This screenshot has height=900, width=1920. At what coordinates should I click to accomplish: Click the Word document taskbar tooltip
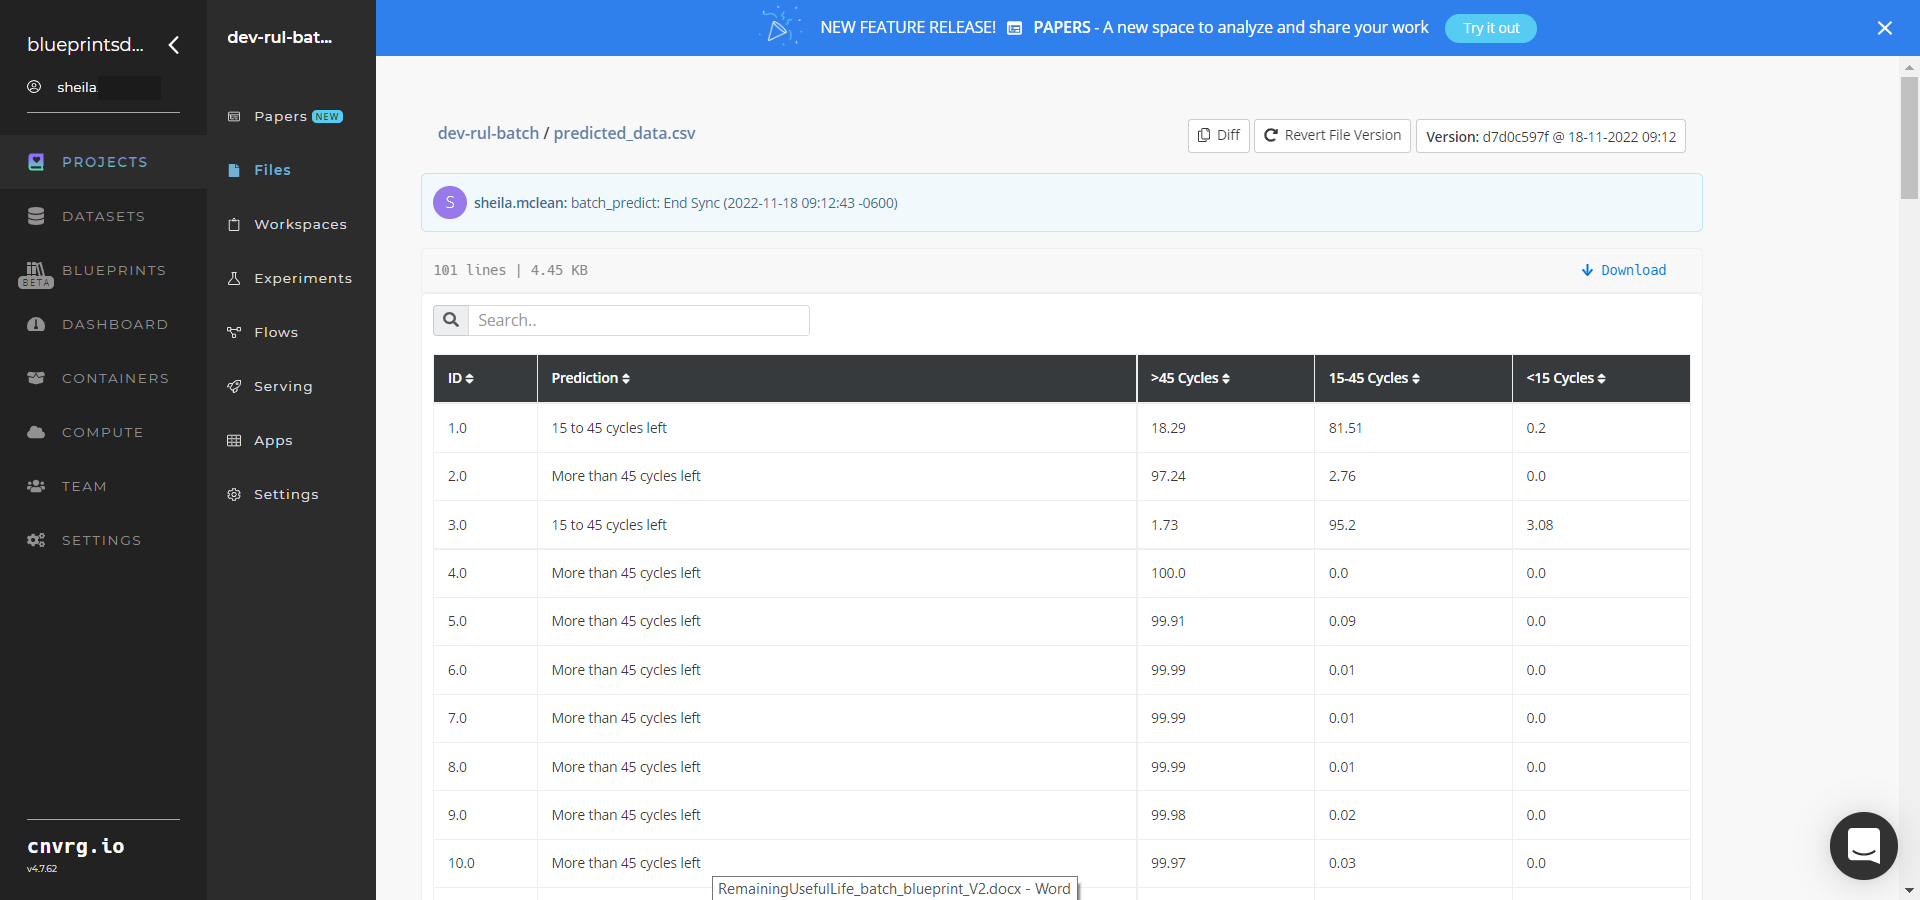[895, 888]
